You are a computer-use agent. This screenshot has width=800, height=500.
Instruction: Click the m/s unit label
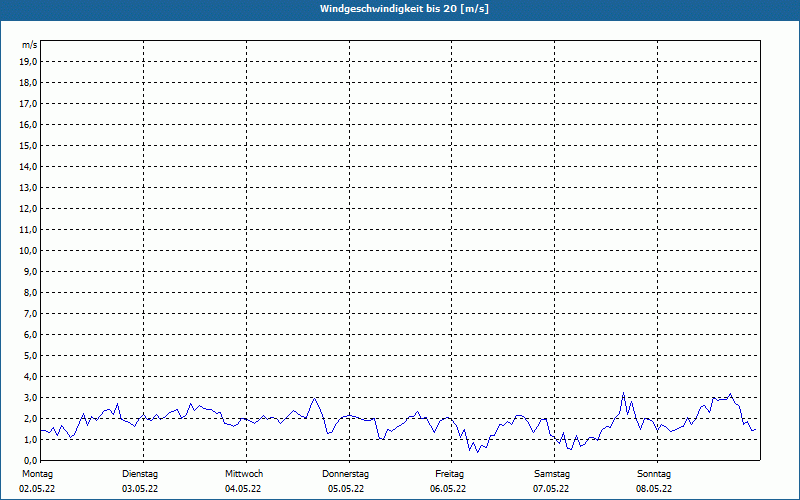pos(30,46)
